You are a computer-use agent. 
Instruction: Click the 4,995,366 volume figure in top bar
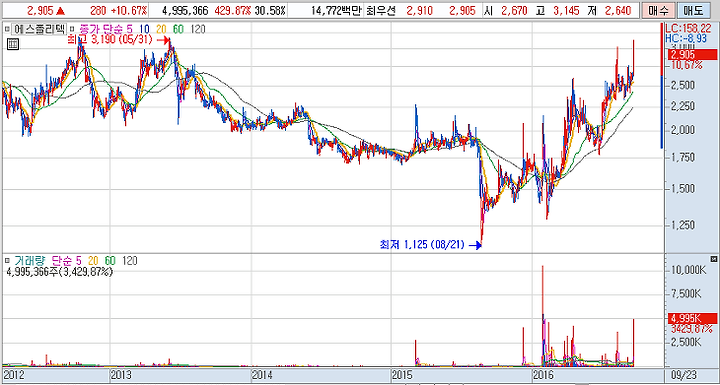pyautogui.click(x=186, y=10)
